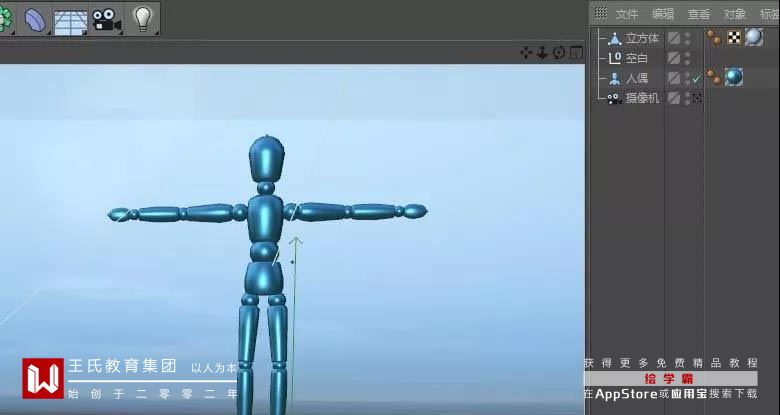780x415 pixels.
Task: Open the 文件 menu in Object Manager
Action: coord(627,14)
